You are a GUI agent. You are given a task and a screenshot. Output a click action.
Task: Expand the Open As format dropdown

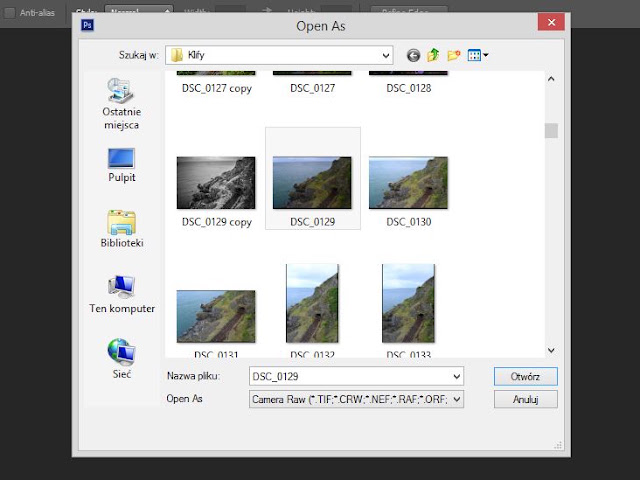(457, 399)
